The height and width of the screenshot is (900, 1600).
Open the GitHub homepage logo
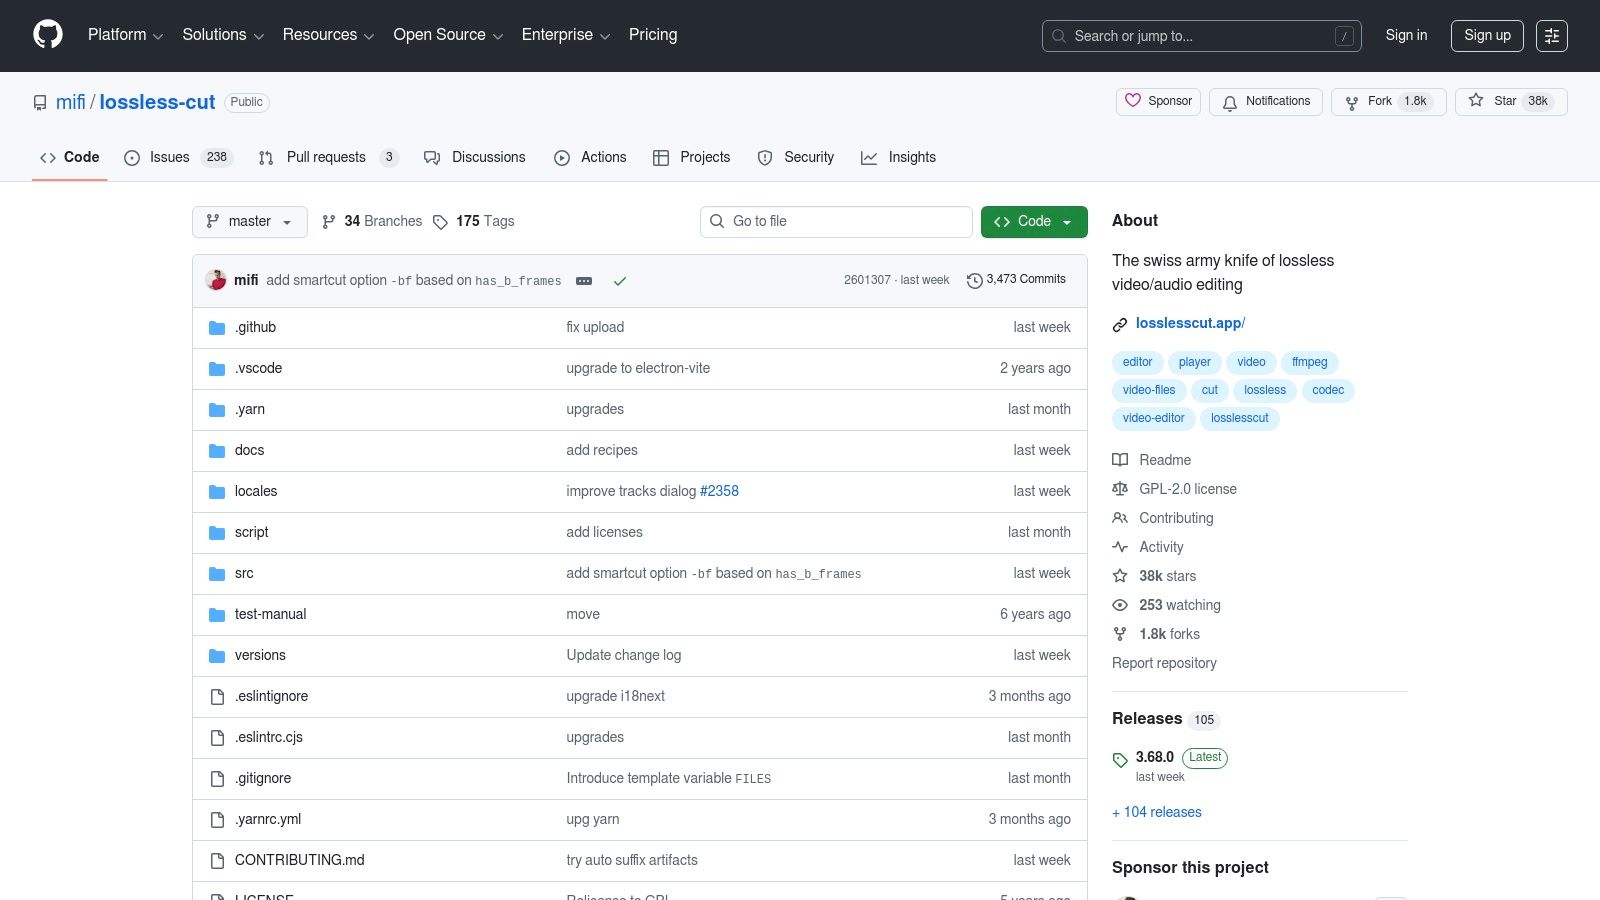[48, 35]
